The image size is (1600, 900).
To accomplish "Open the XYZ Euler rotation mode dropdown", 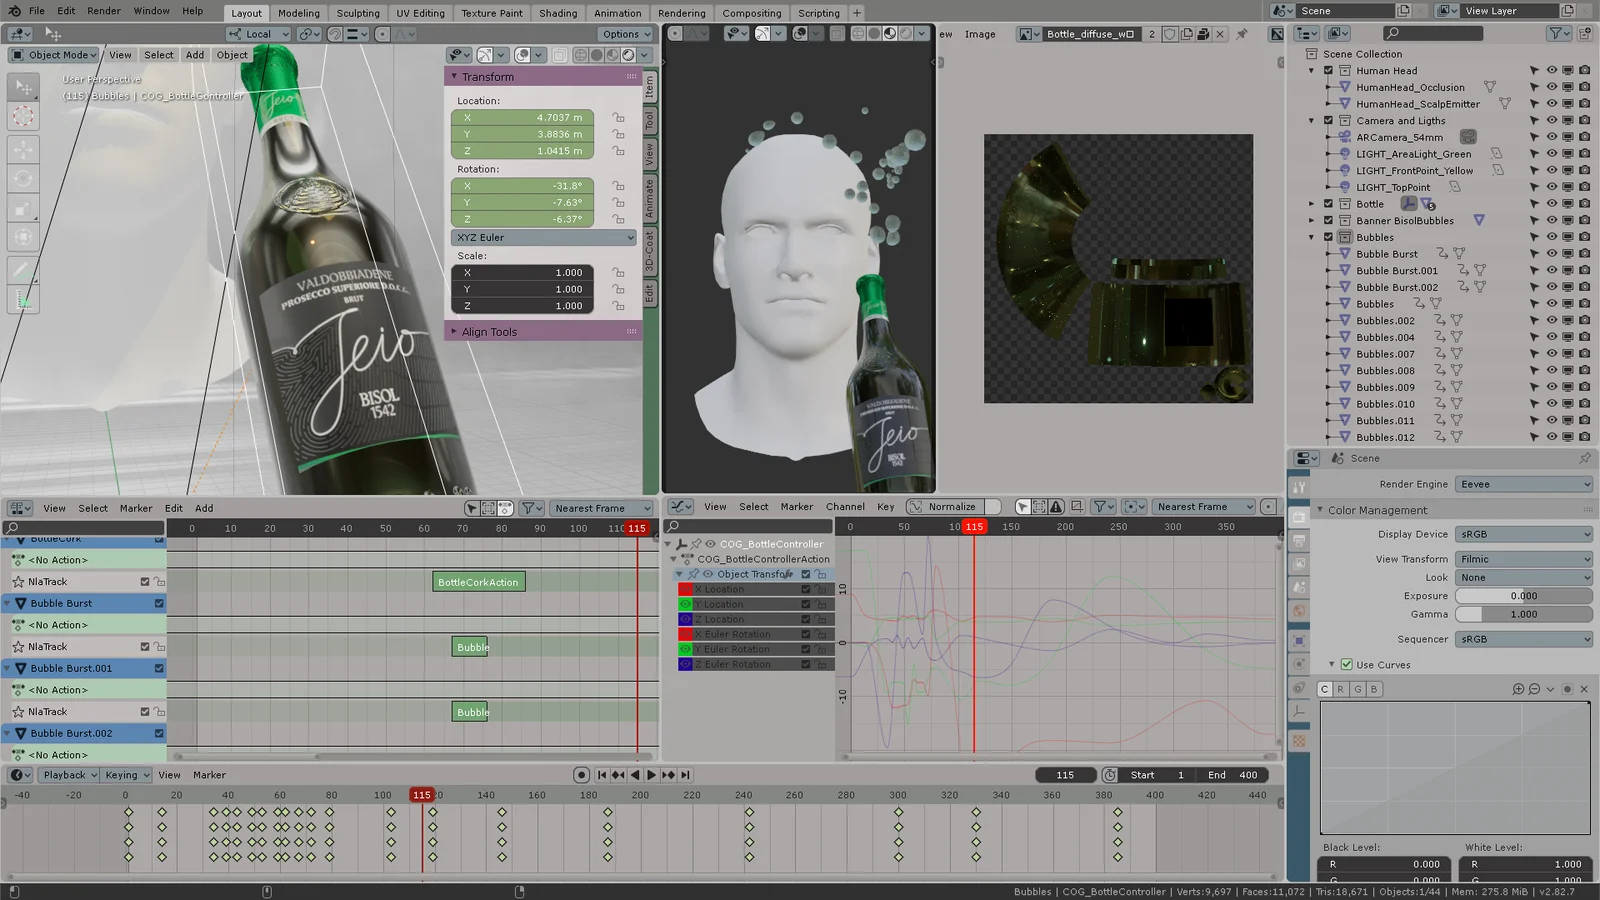I will [x=544, y=238].
